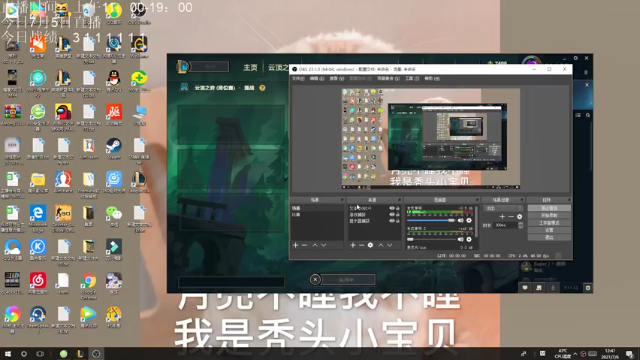Move the selected scene down in the list

pos(324,245)
